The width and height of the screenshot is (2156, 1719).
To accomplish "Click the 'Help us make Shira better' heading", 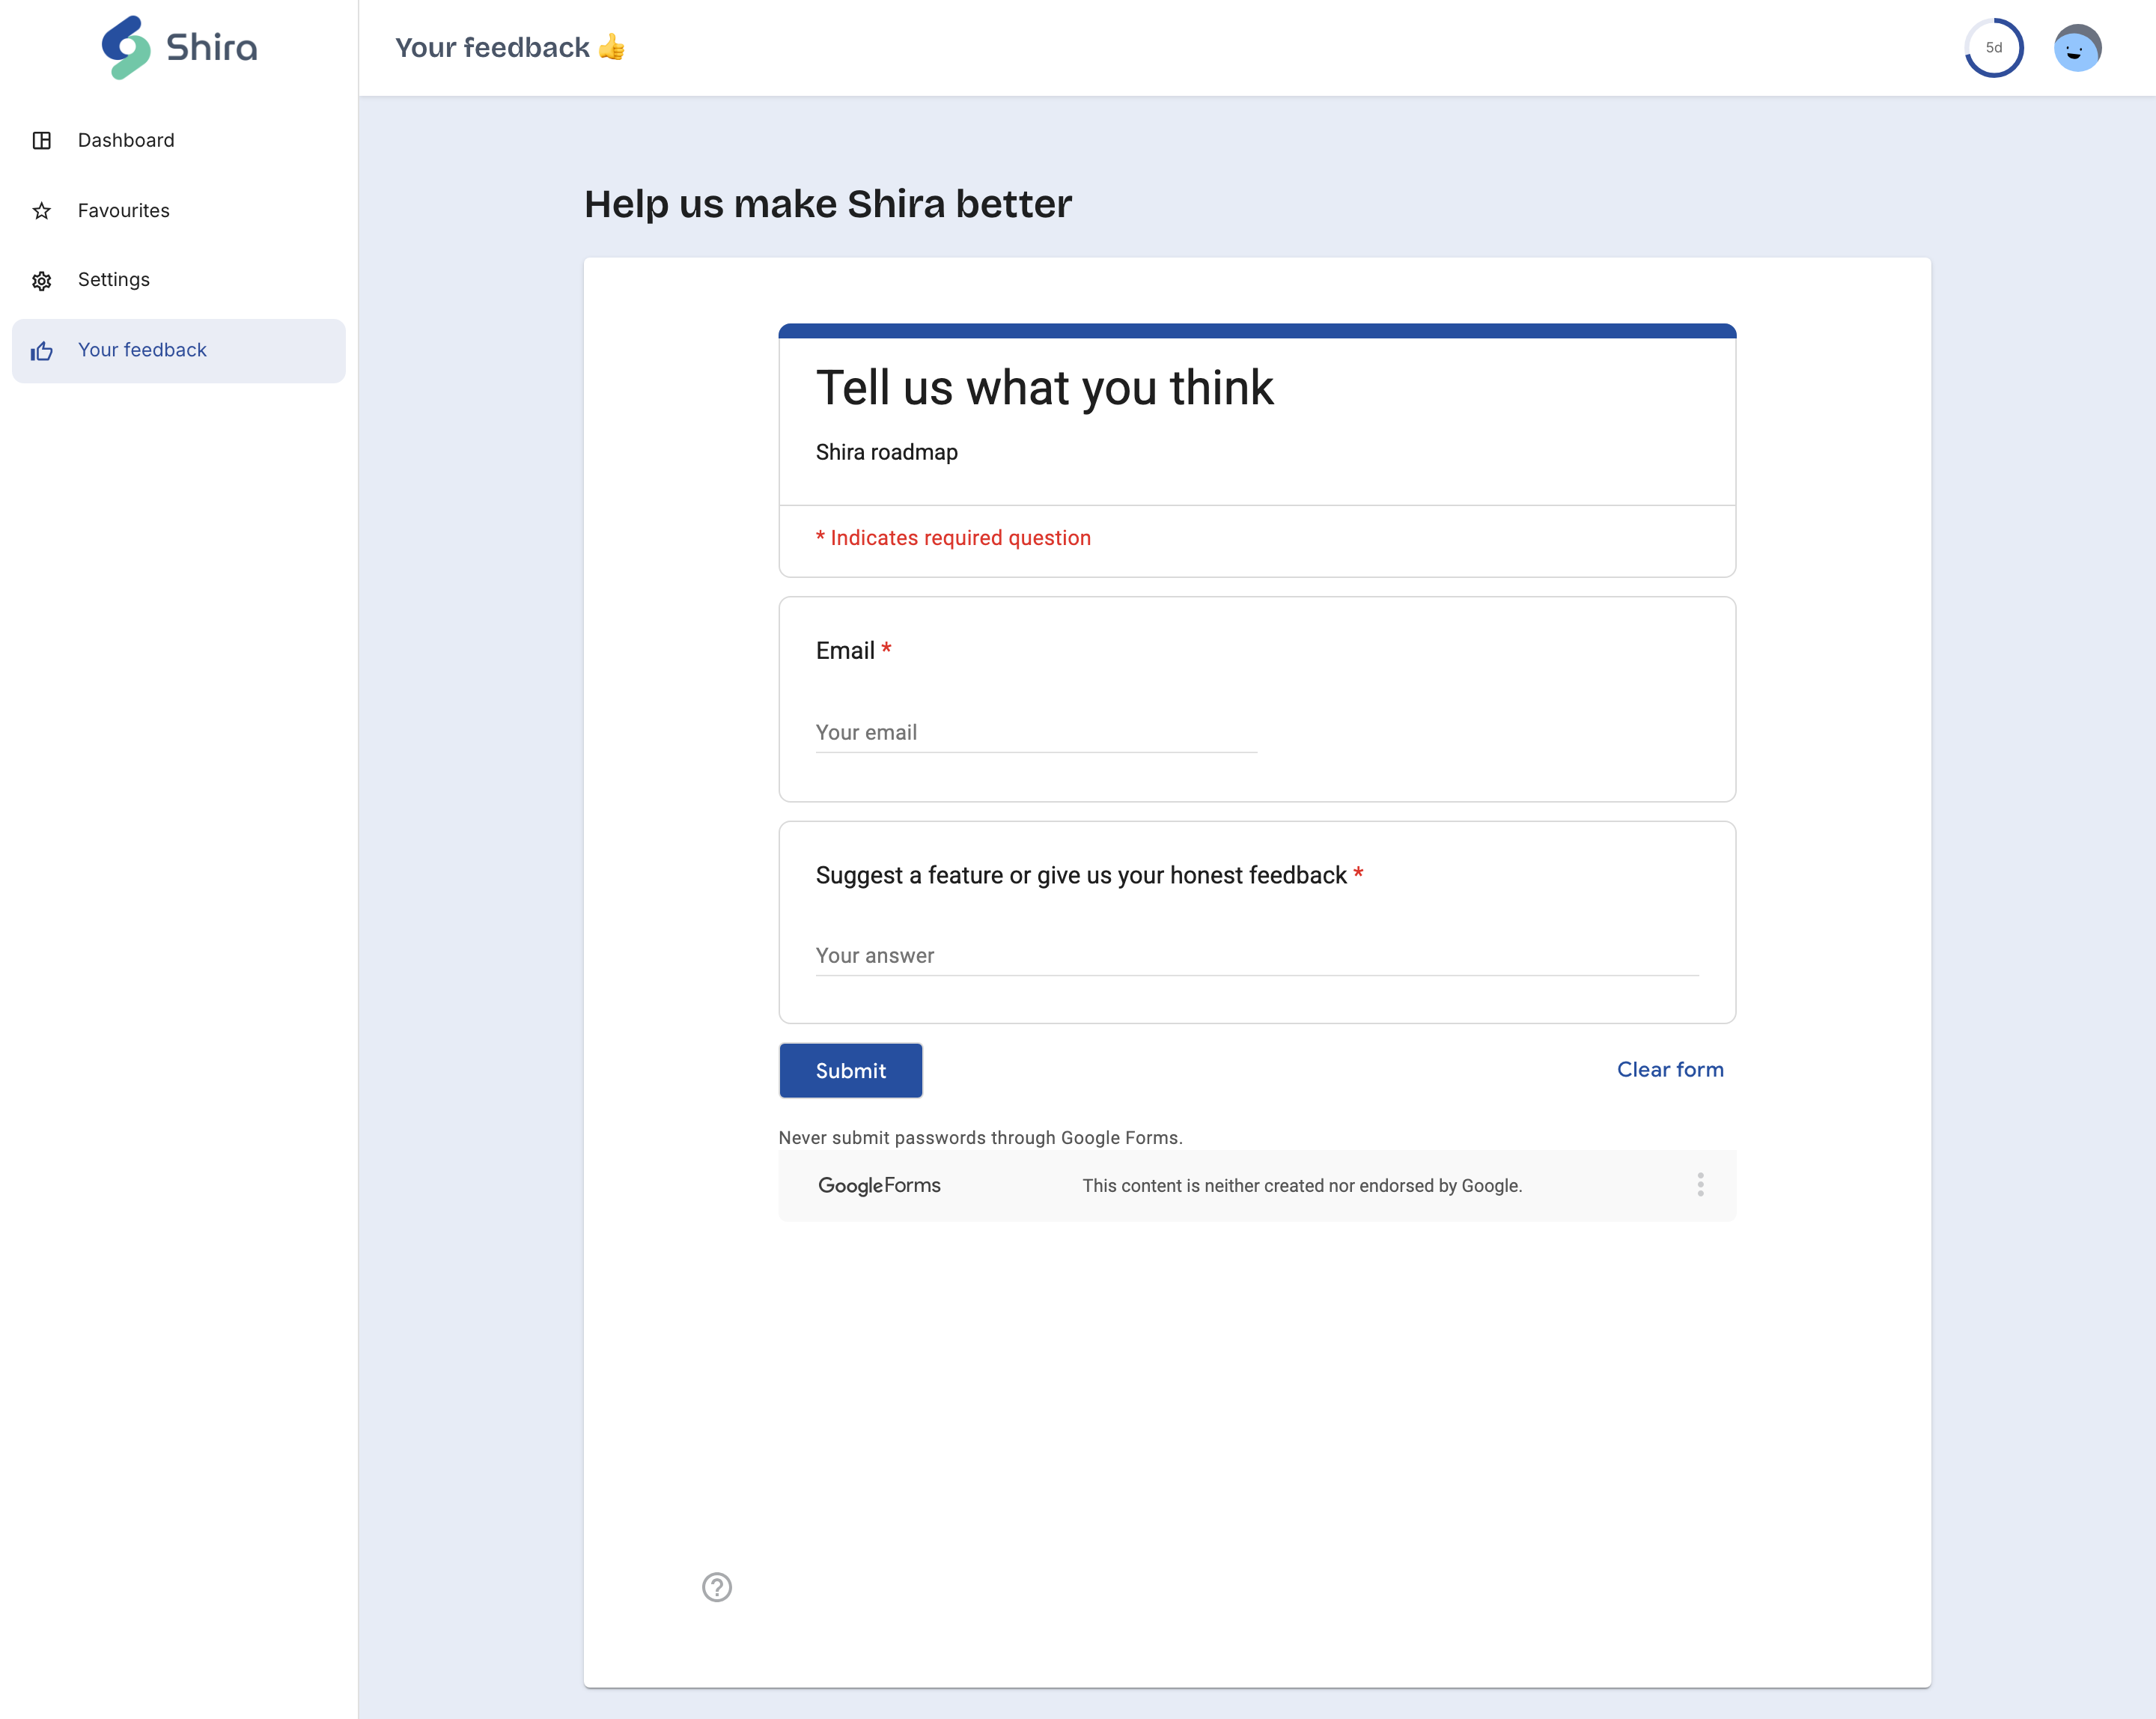I will (x=827, y=204).
